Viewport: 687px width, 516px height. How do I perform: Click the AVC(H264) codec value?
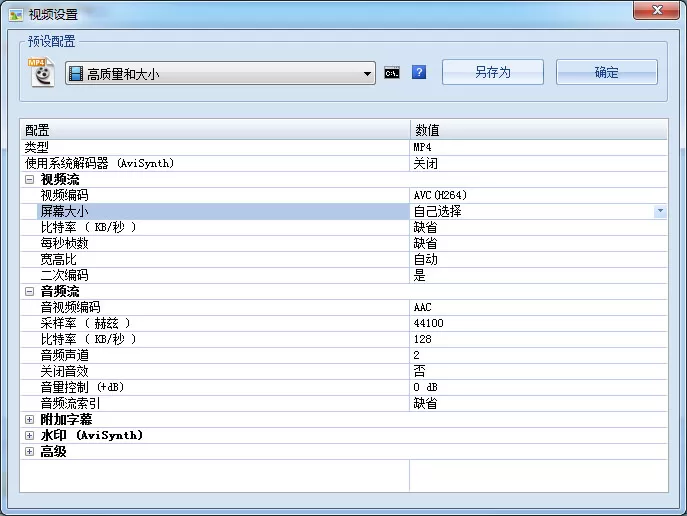coord(440,195)
